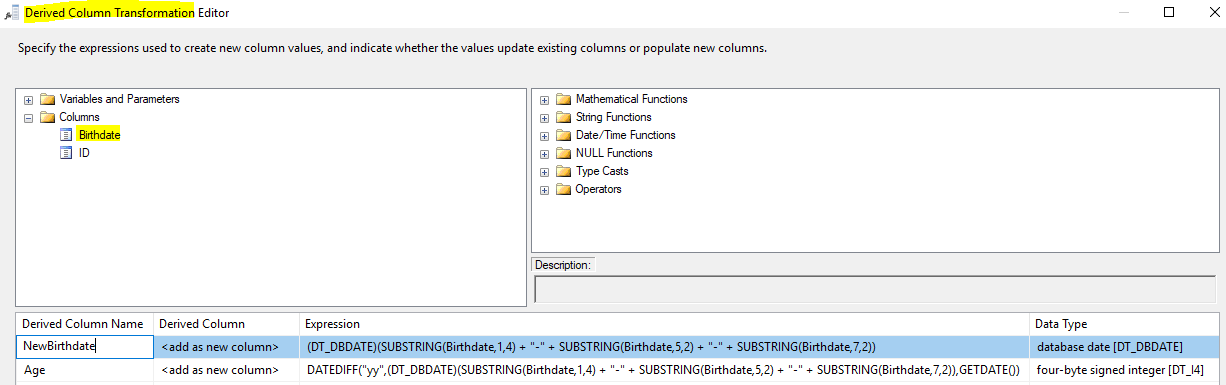Select the Mathematical Functions label
Viewport: 1226px width, 385px height.
(632, 100)
